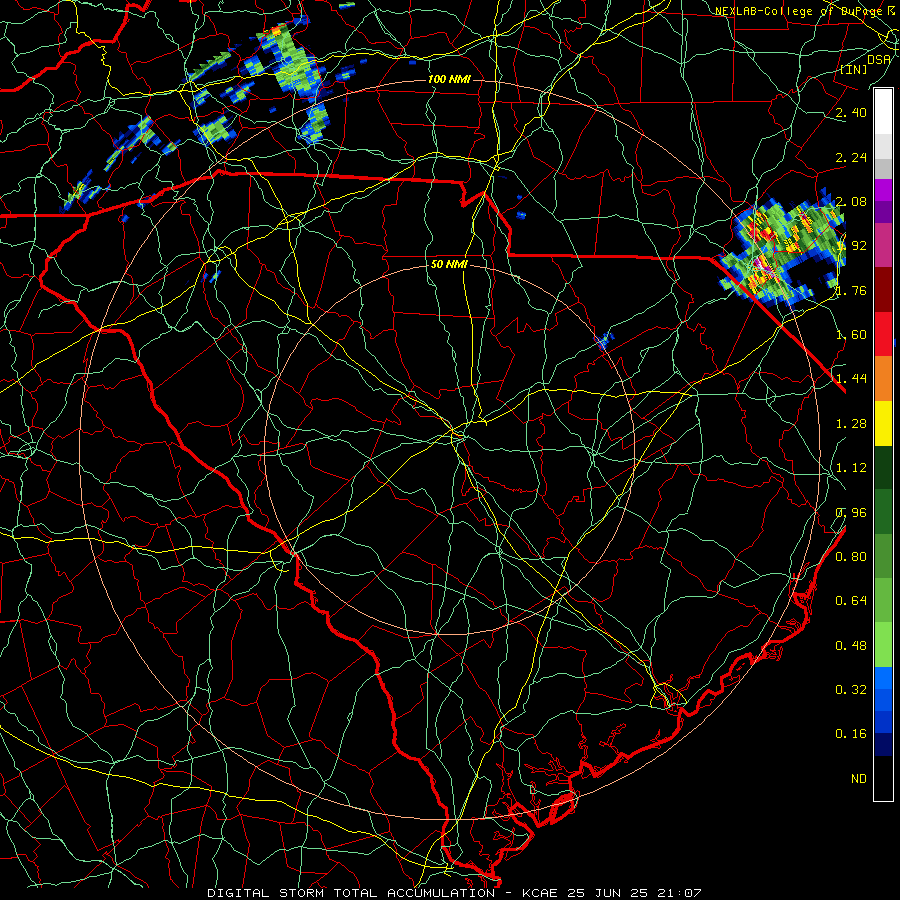Click the yellow swatch beside 1.28

tap(883, 423)
